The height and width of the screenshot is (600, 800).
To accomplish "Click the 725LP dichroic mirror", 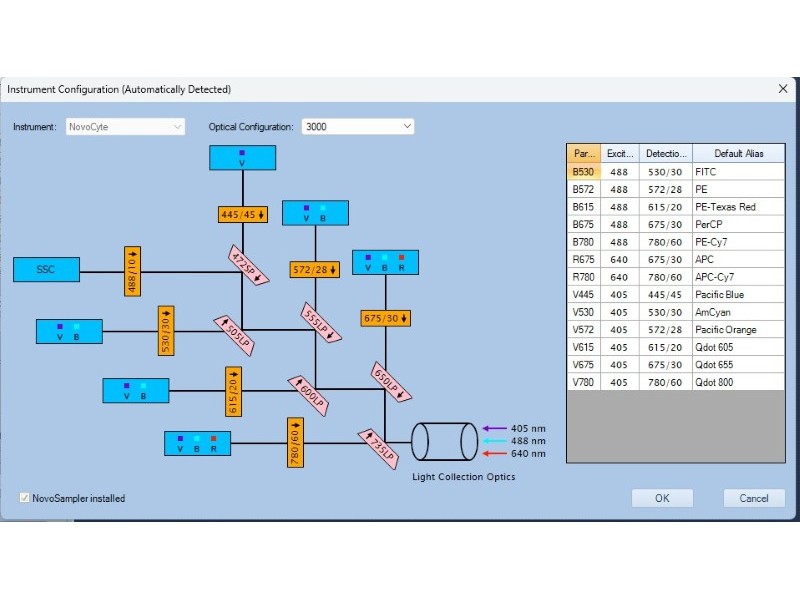I will pos(379,445).
